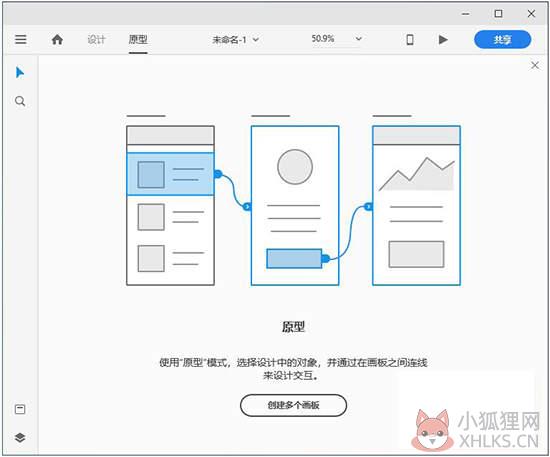Click the first artboard list illustration
The image size is (550, 457).
(170, 205)
